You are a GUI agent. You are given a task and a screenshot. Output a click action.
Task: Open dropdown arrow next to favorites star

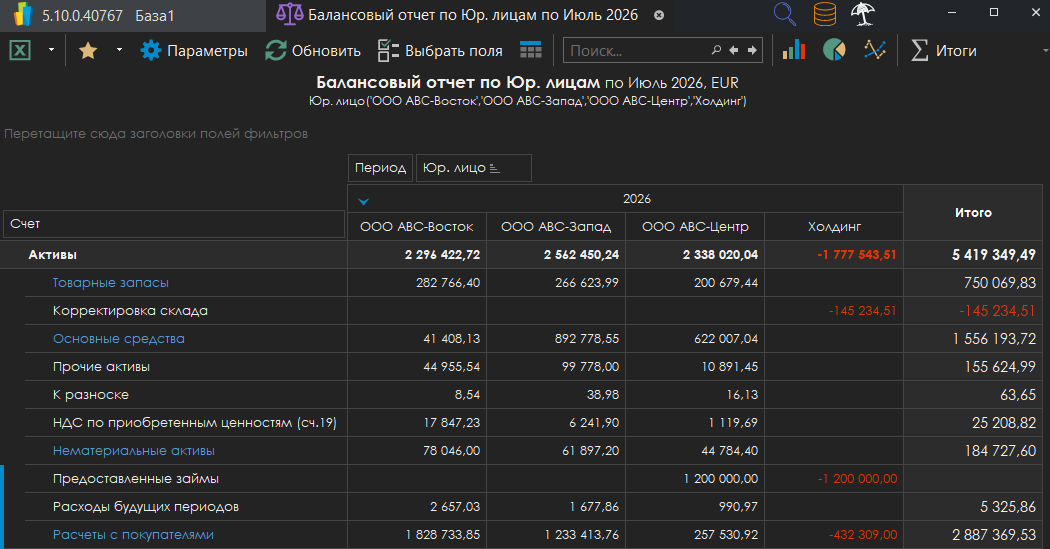point(119,50)
